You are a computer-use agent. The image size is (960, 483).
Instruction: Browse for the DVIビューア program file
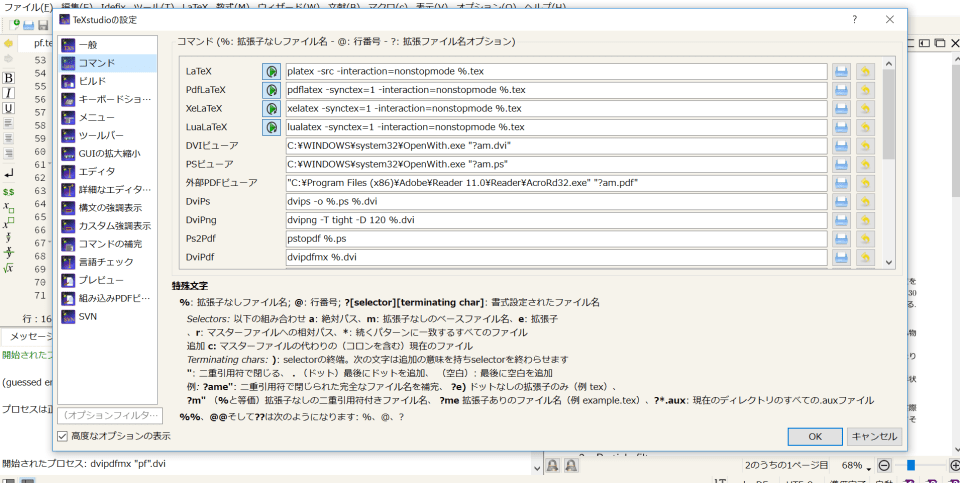(x=842, y=146)
